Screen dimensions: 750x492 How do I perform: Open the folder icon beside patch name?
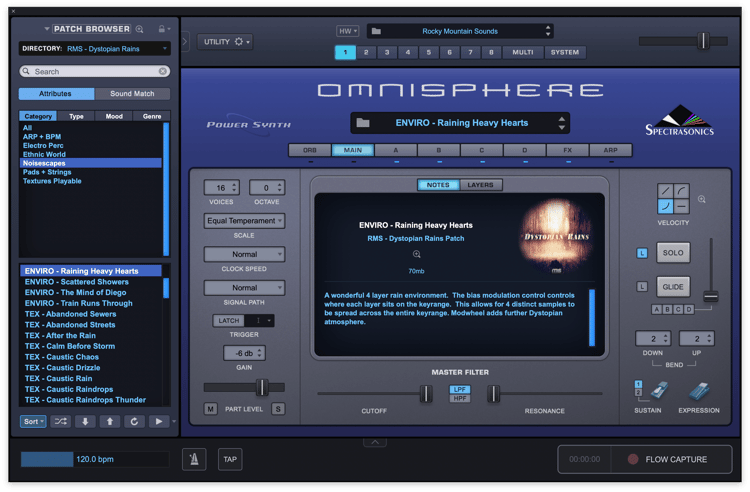coord(363,123)
